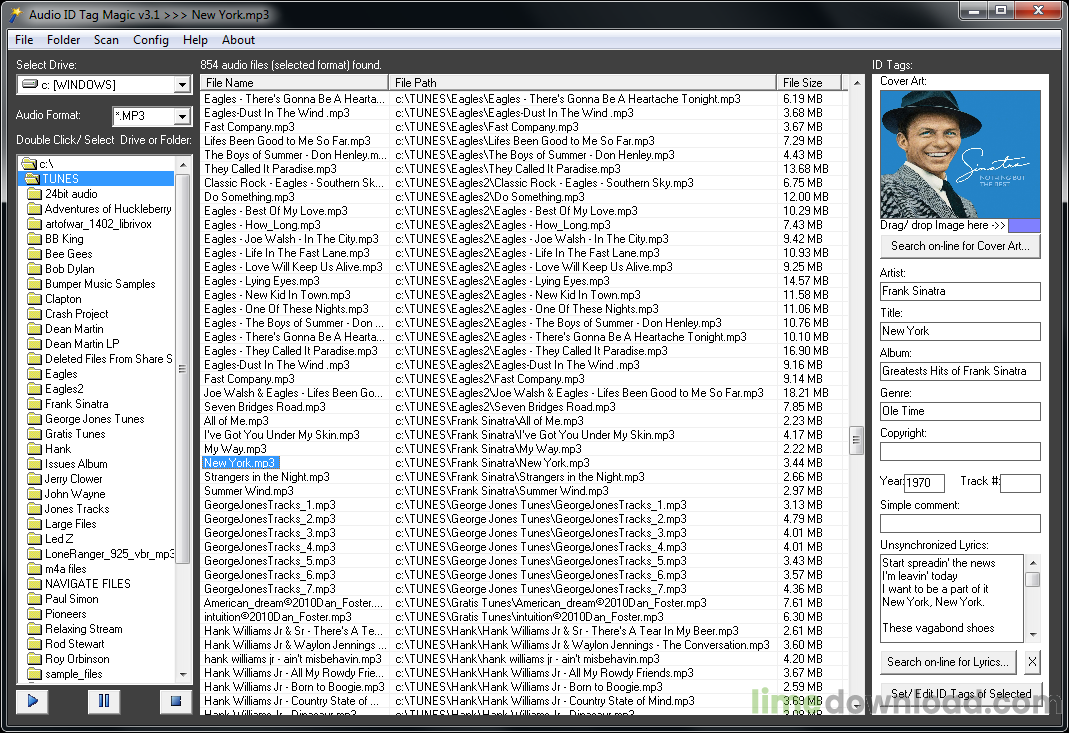1069x733 pixels.
Task: Click the blue drag-drop image swatch
Action: click(x=1024, y=226)
